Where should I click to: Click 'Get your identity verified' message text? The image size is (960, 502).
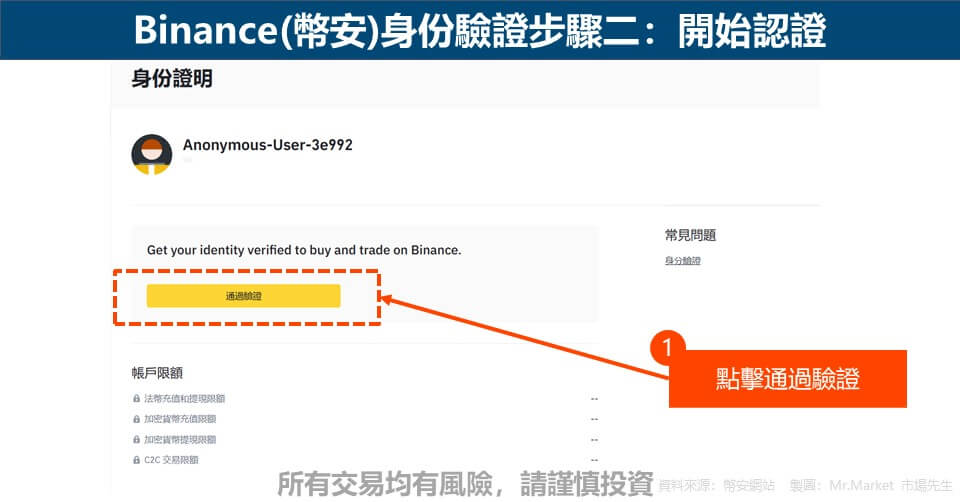[304, 250]
